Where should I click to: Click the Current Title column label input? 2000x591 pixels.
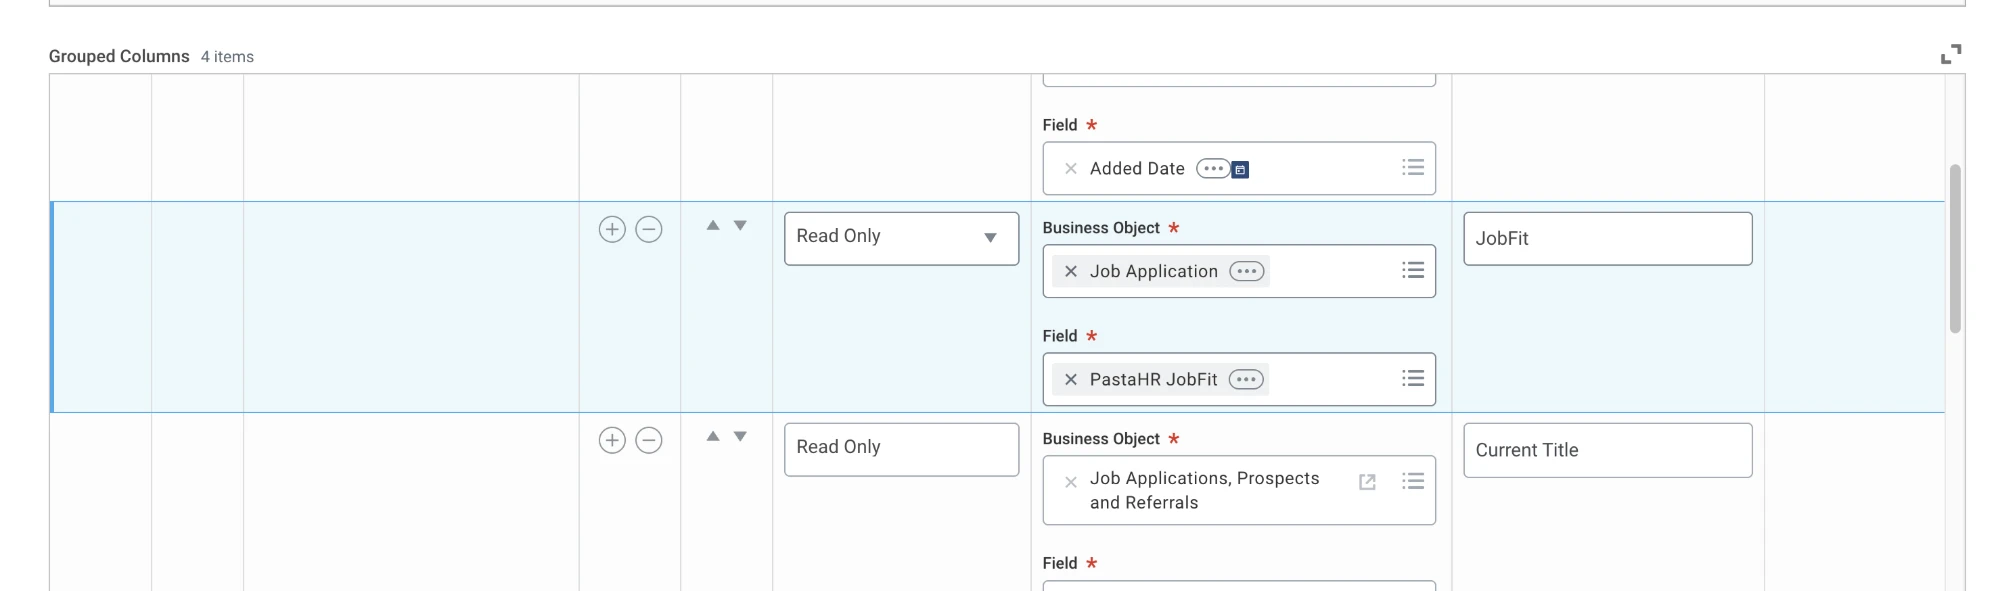pyautogui.click(x=1608, y=450)
